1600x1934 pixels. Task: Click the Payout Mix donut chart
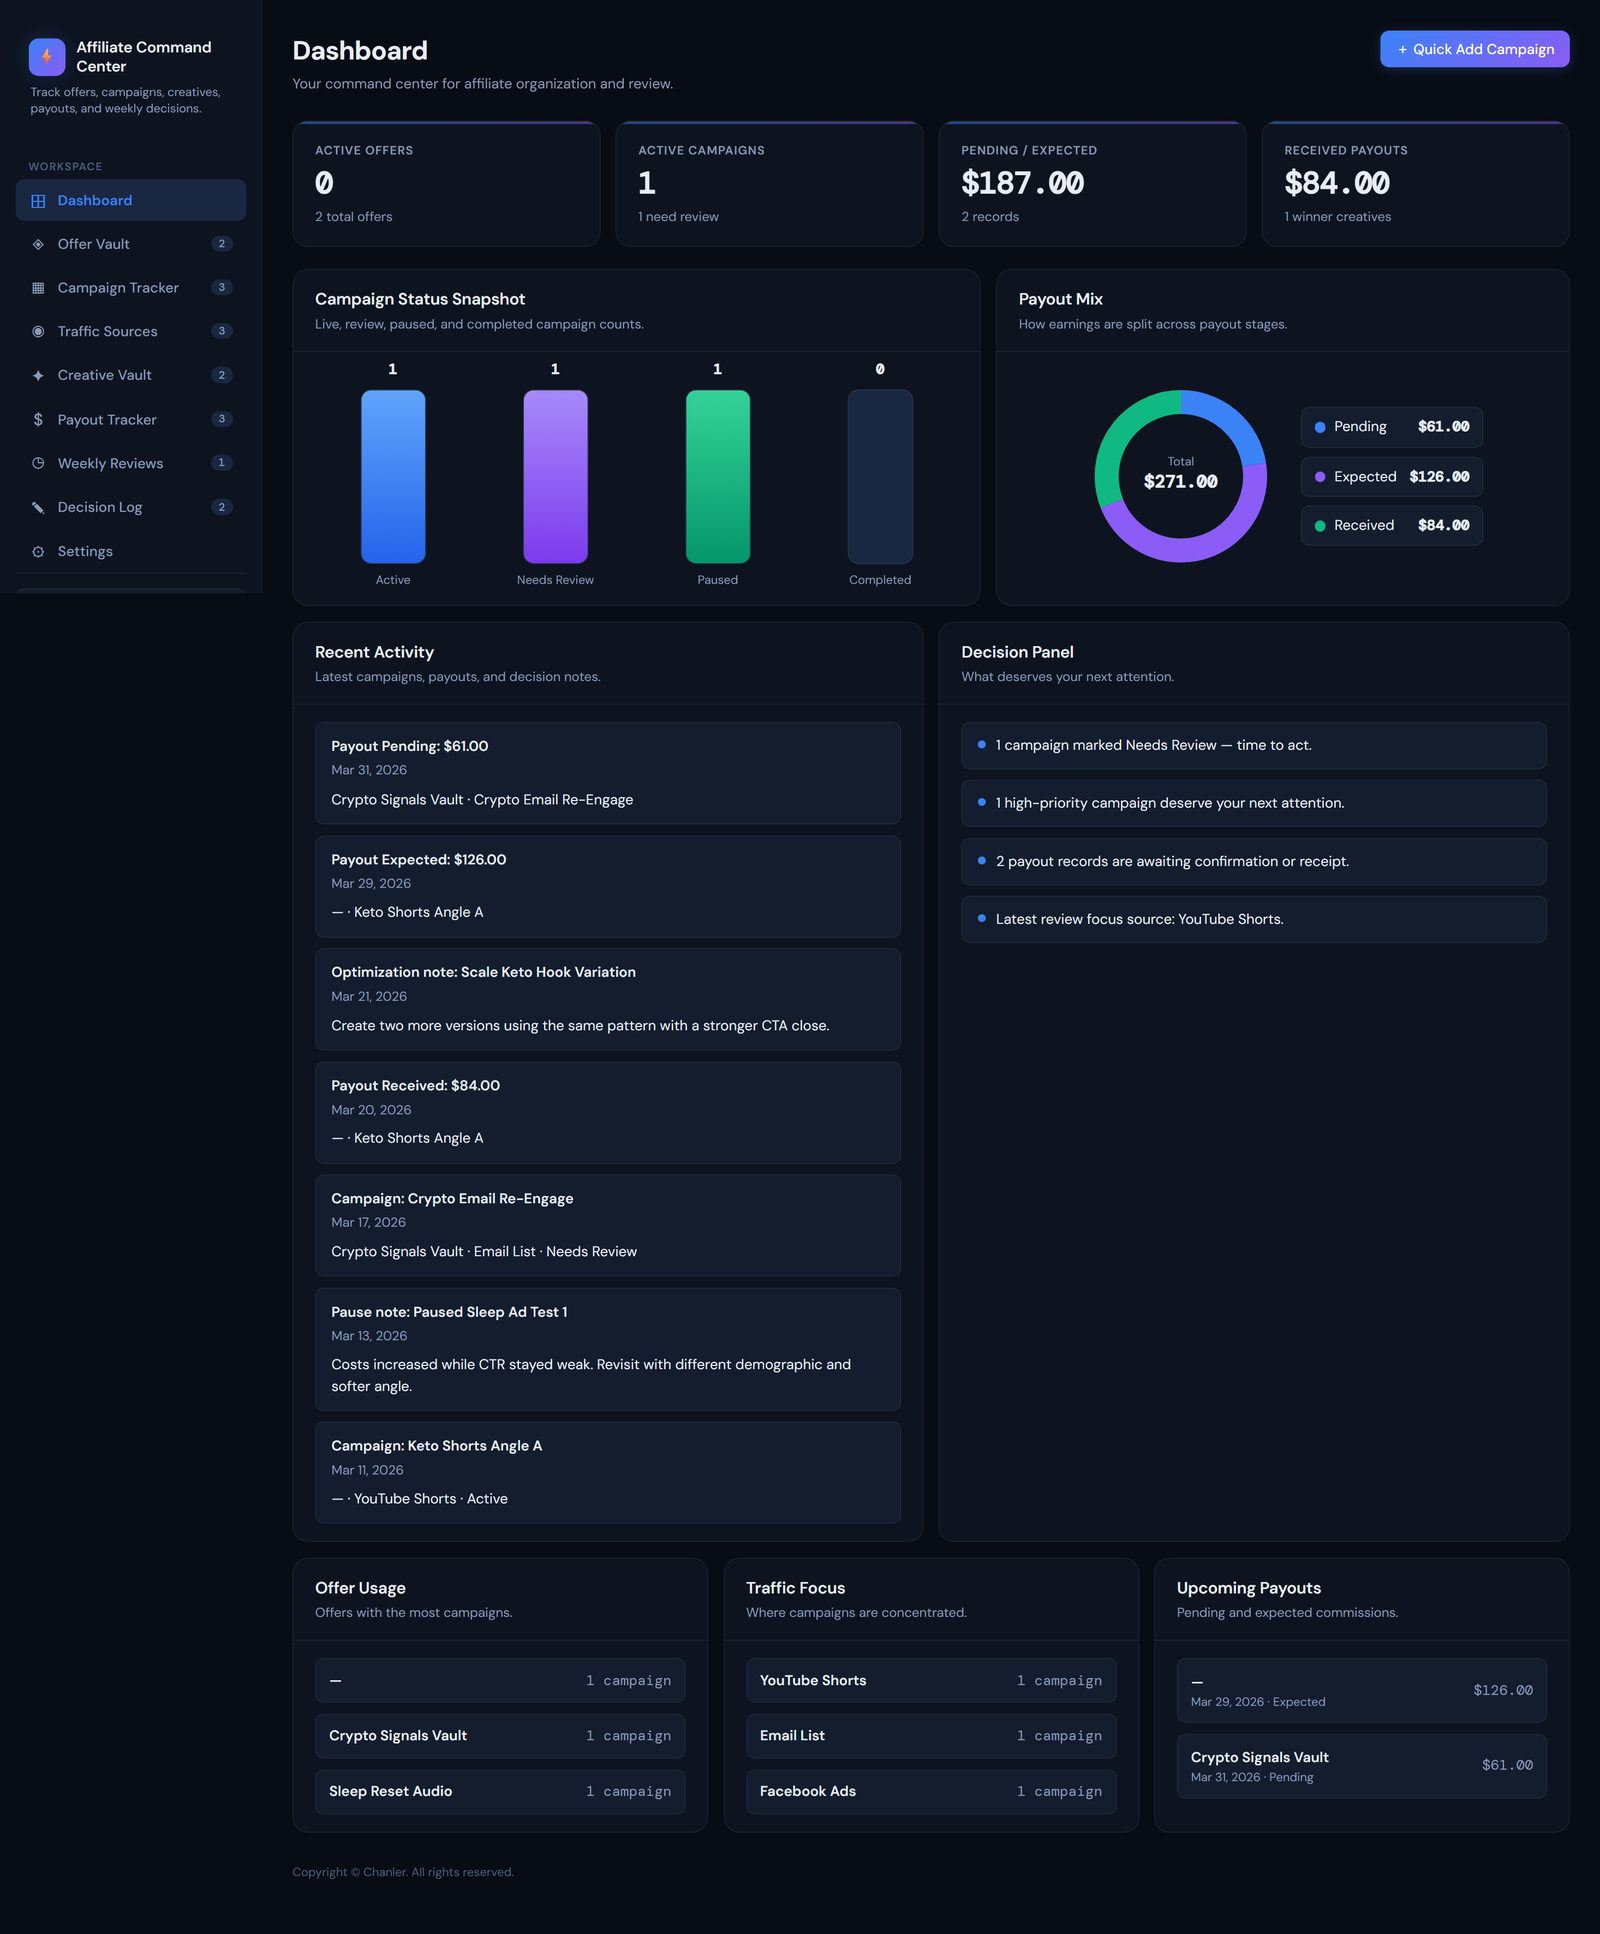pyautogui.click(x=1181, y=476)
